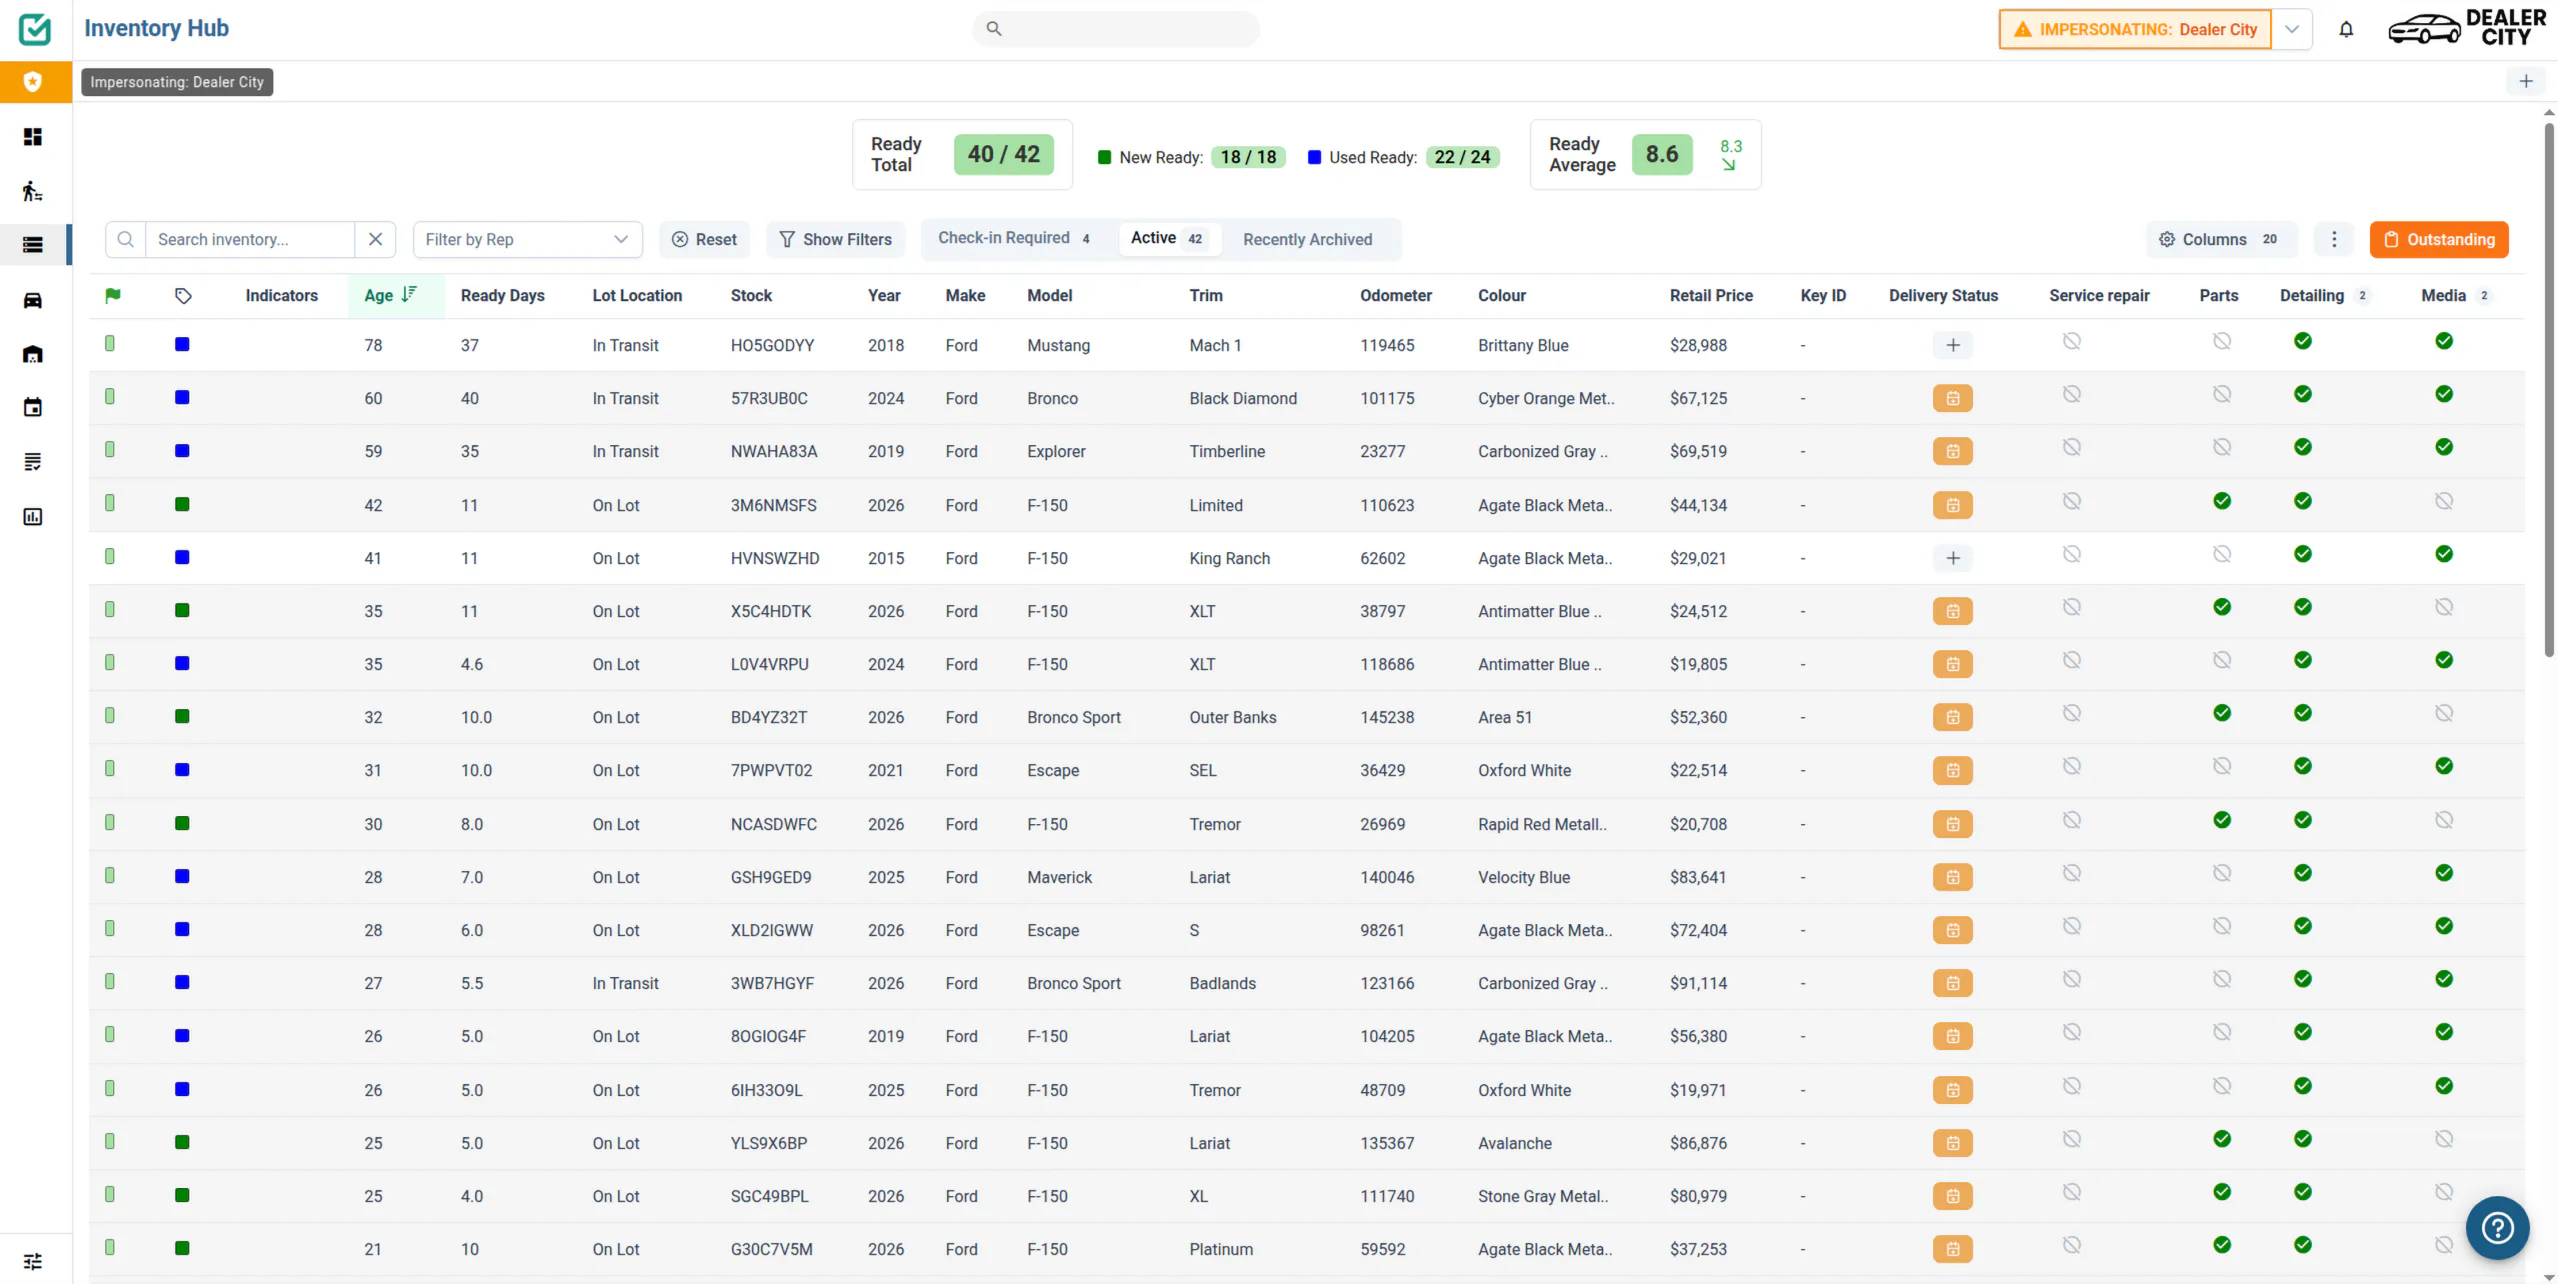
Task: Click the Inventory Hub logo checkmark
Action: [35, 29]
